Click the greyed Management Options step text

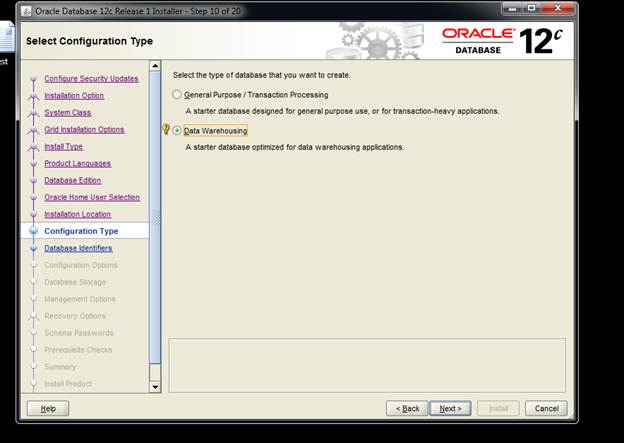[80, 299]
